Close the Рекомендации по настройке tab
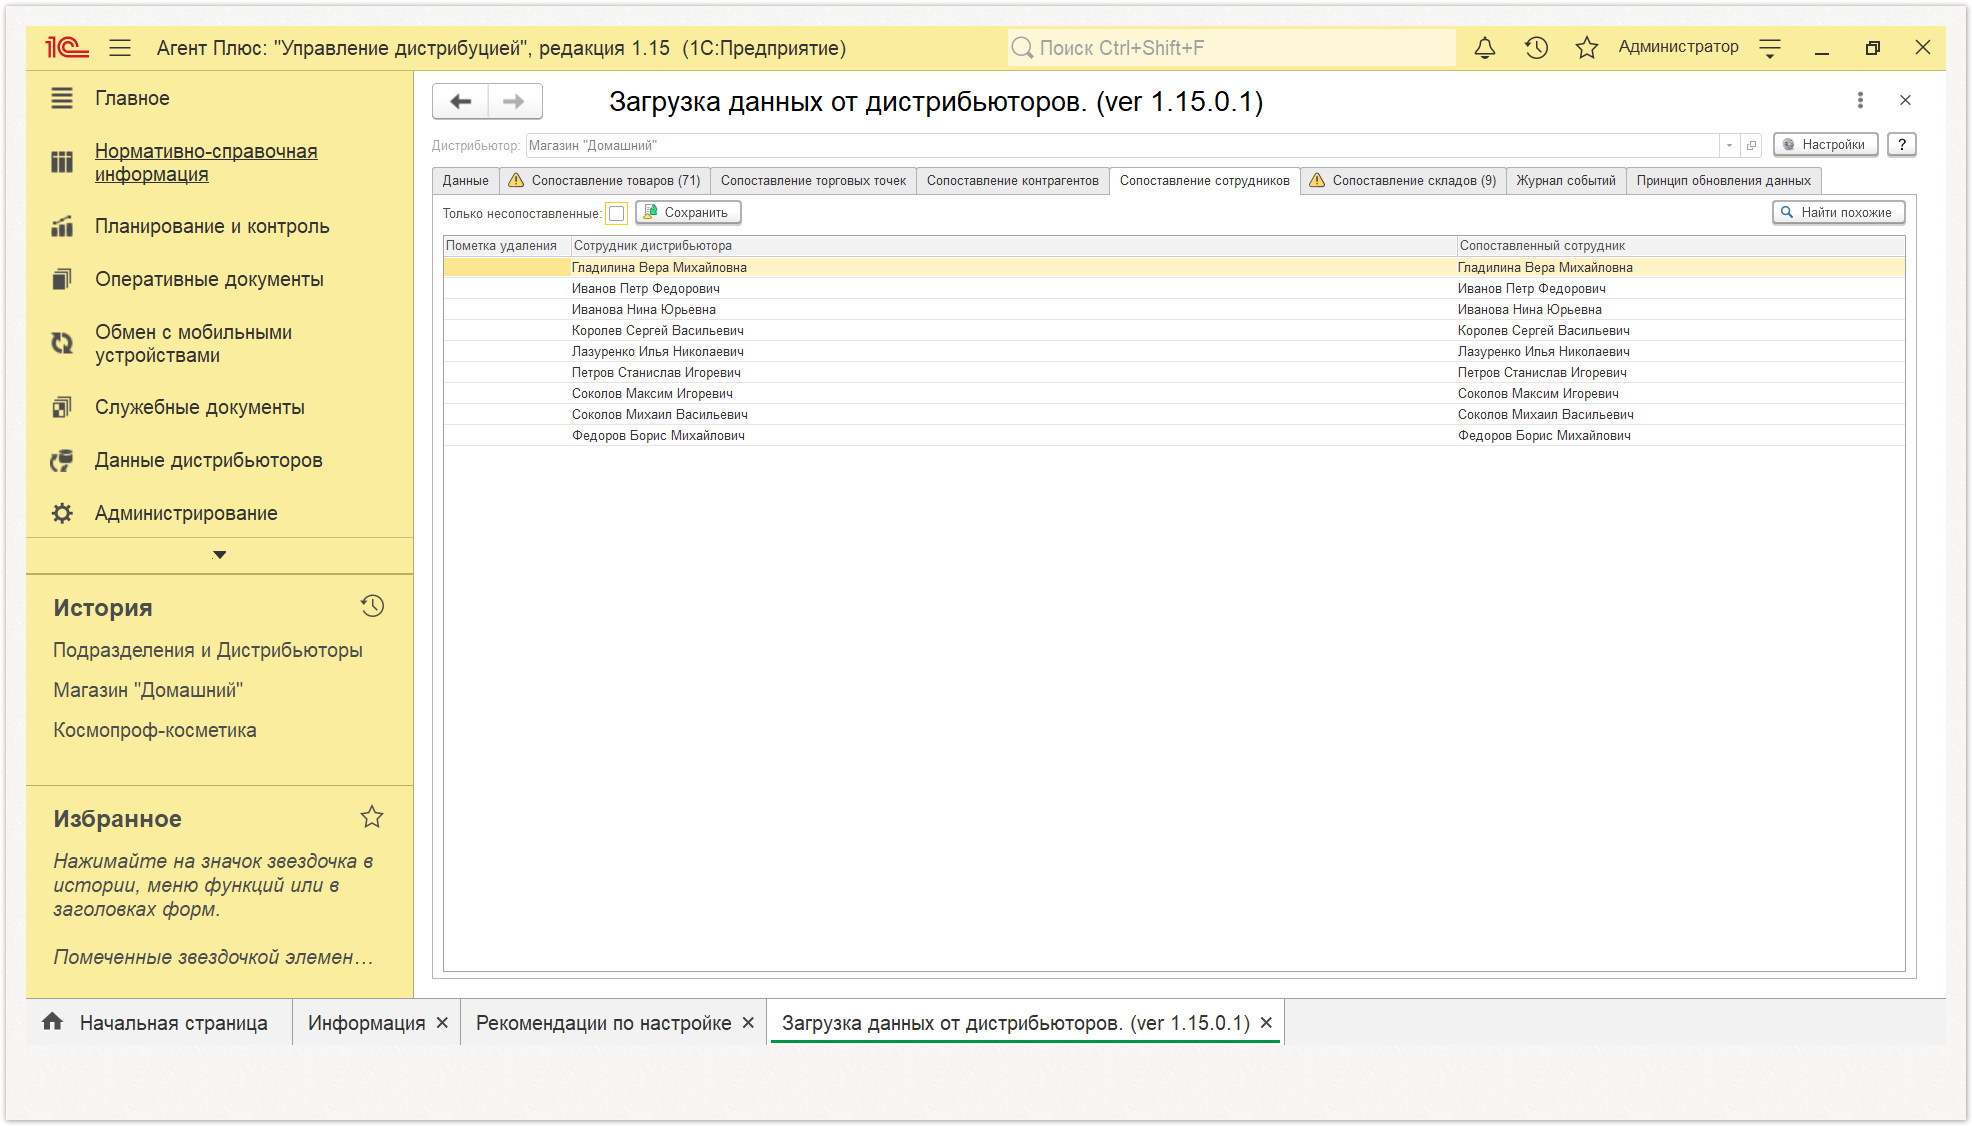1972x1126 pixels. [x=748, y=1023]
